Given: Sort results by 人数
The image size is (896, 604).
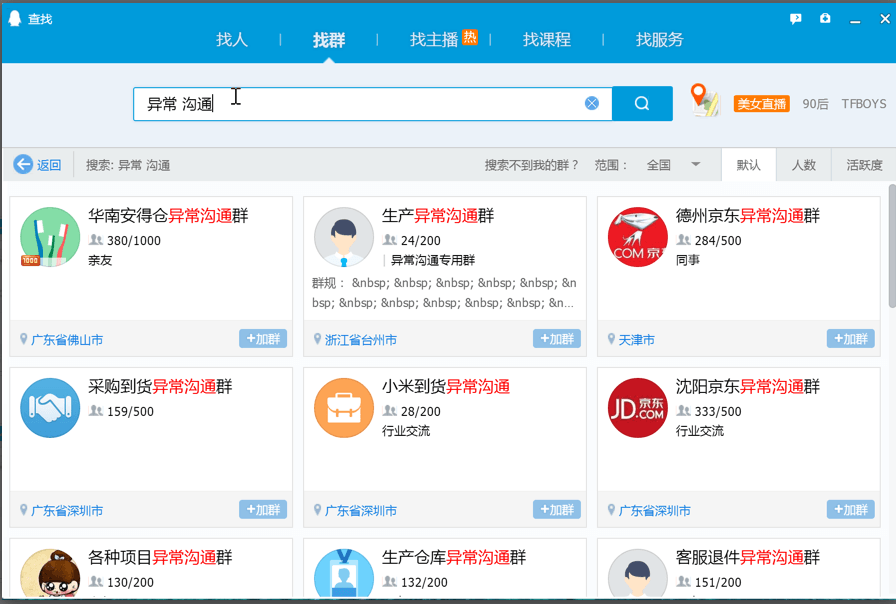Looking at the screenshot, I should point(804,165).
